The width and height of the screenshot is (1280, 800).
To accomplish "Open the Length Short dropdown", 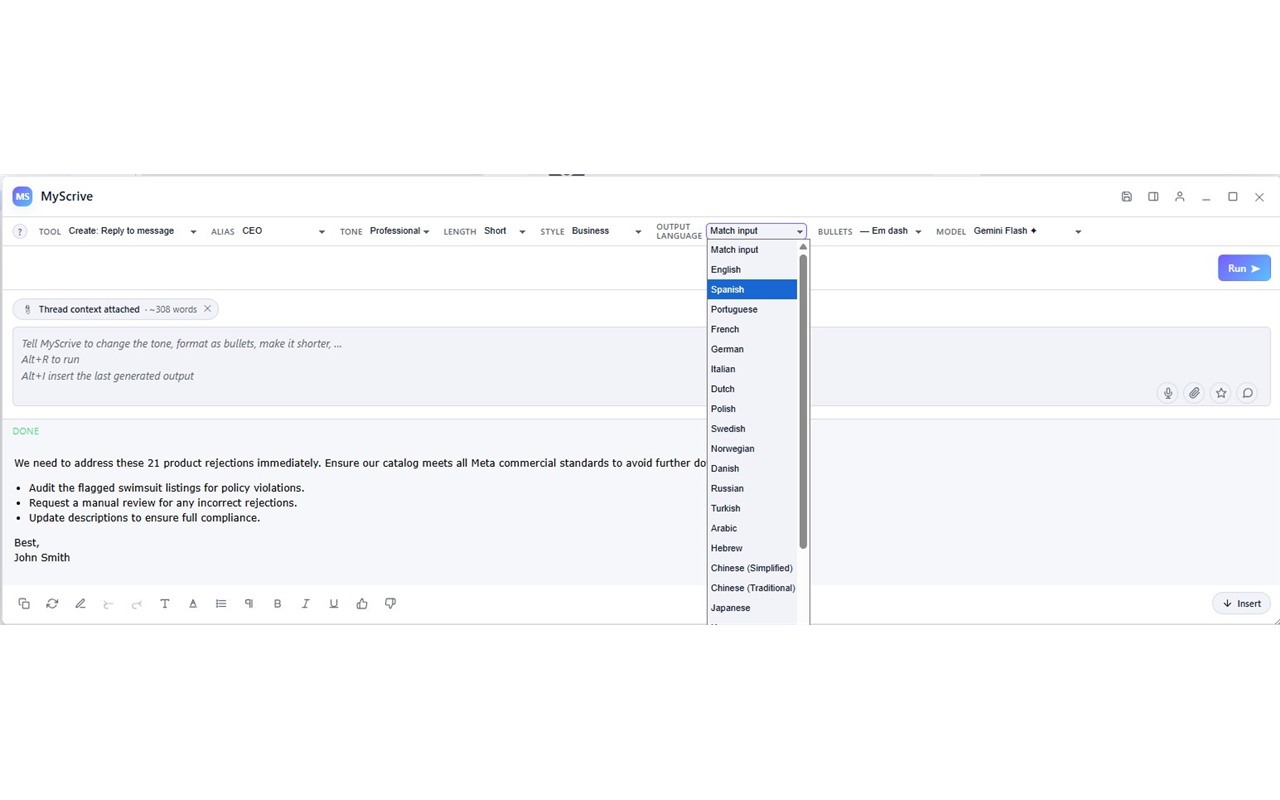I will tap(504, 231).
